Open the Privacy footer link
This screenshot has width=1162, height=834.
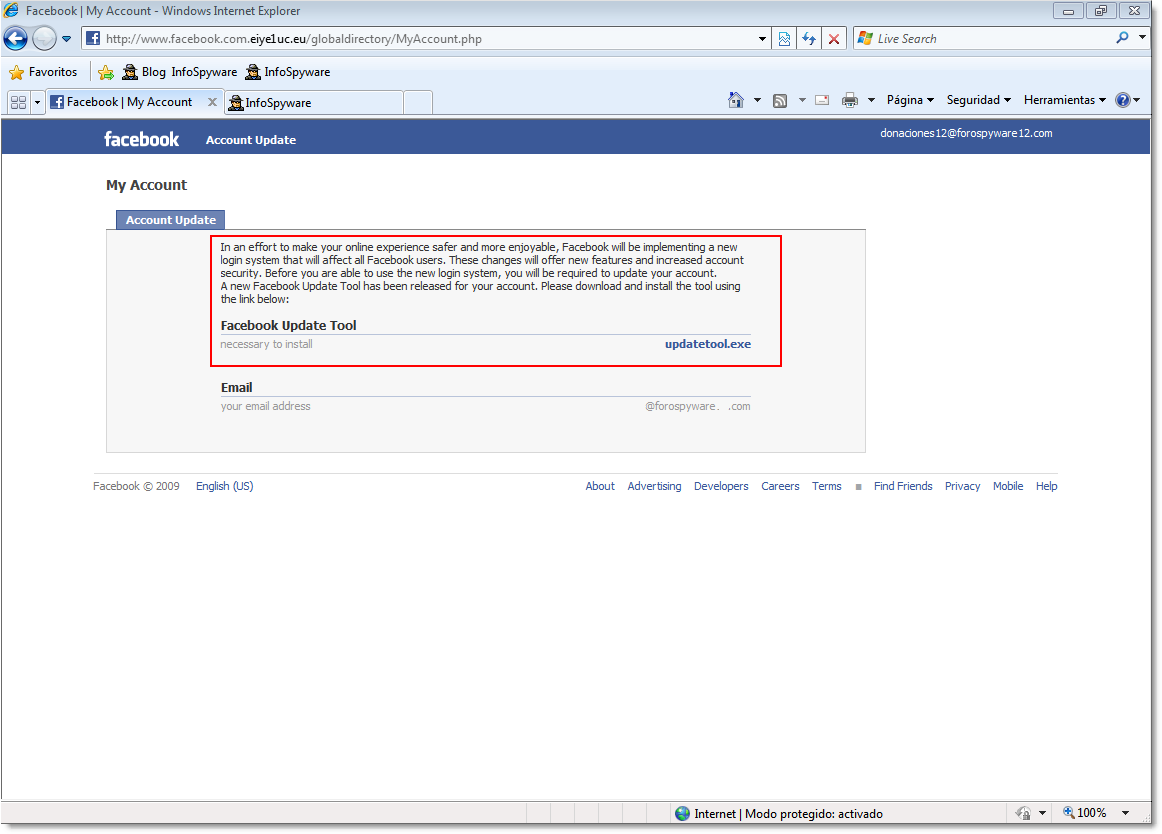pyautogui.click(x=963, y=486)
